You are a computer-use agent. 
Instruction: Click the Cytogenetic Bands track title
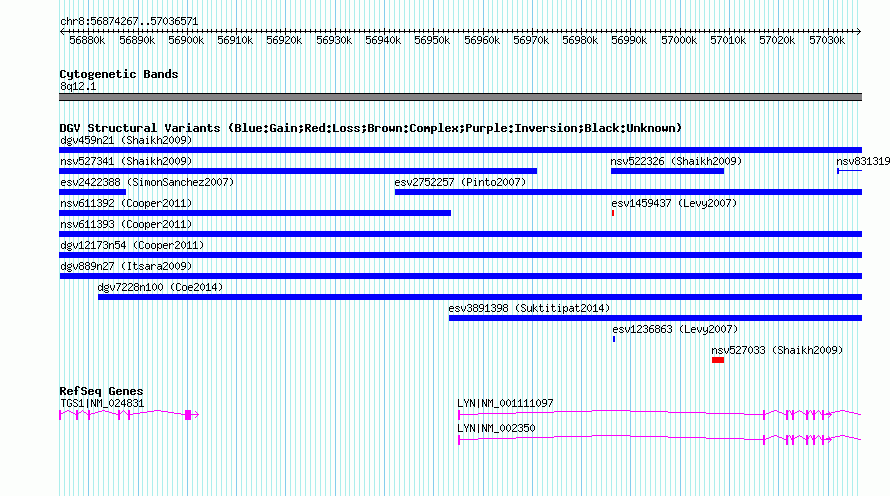click(119, 74)
